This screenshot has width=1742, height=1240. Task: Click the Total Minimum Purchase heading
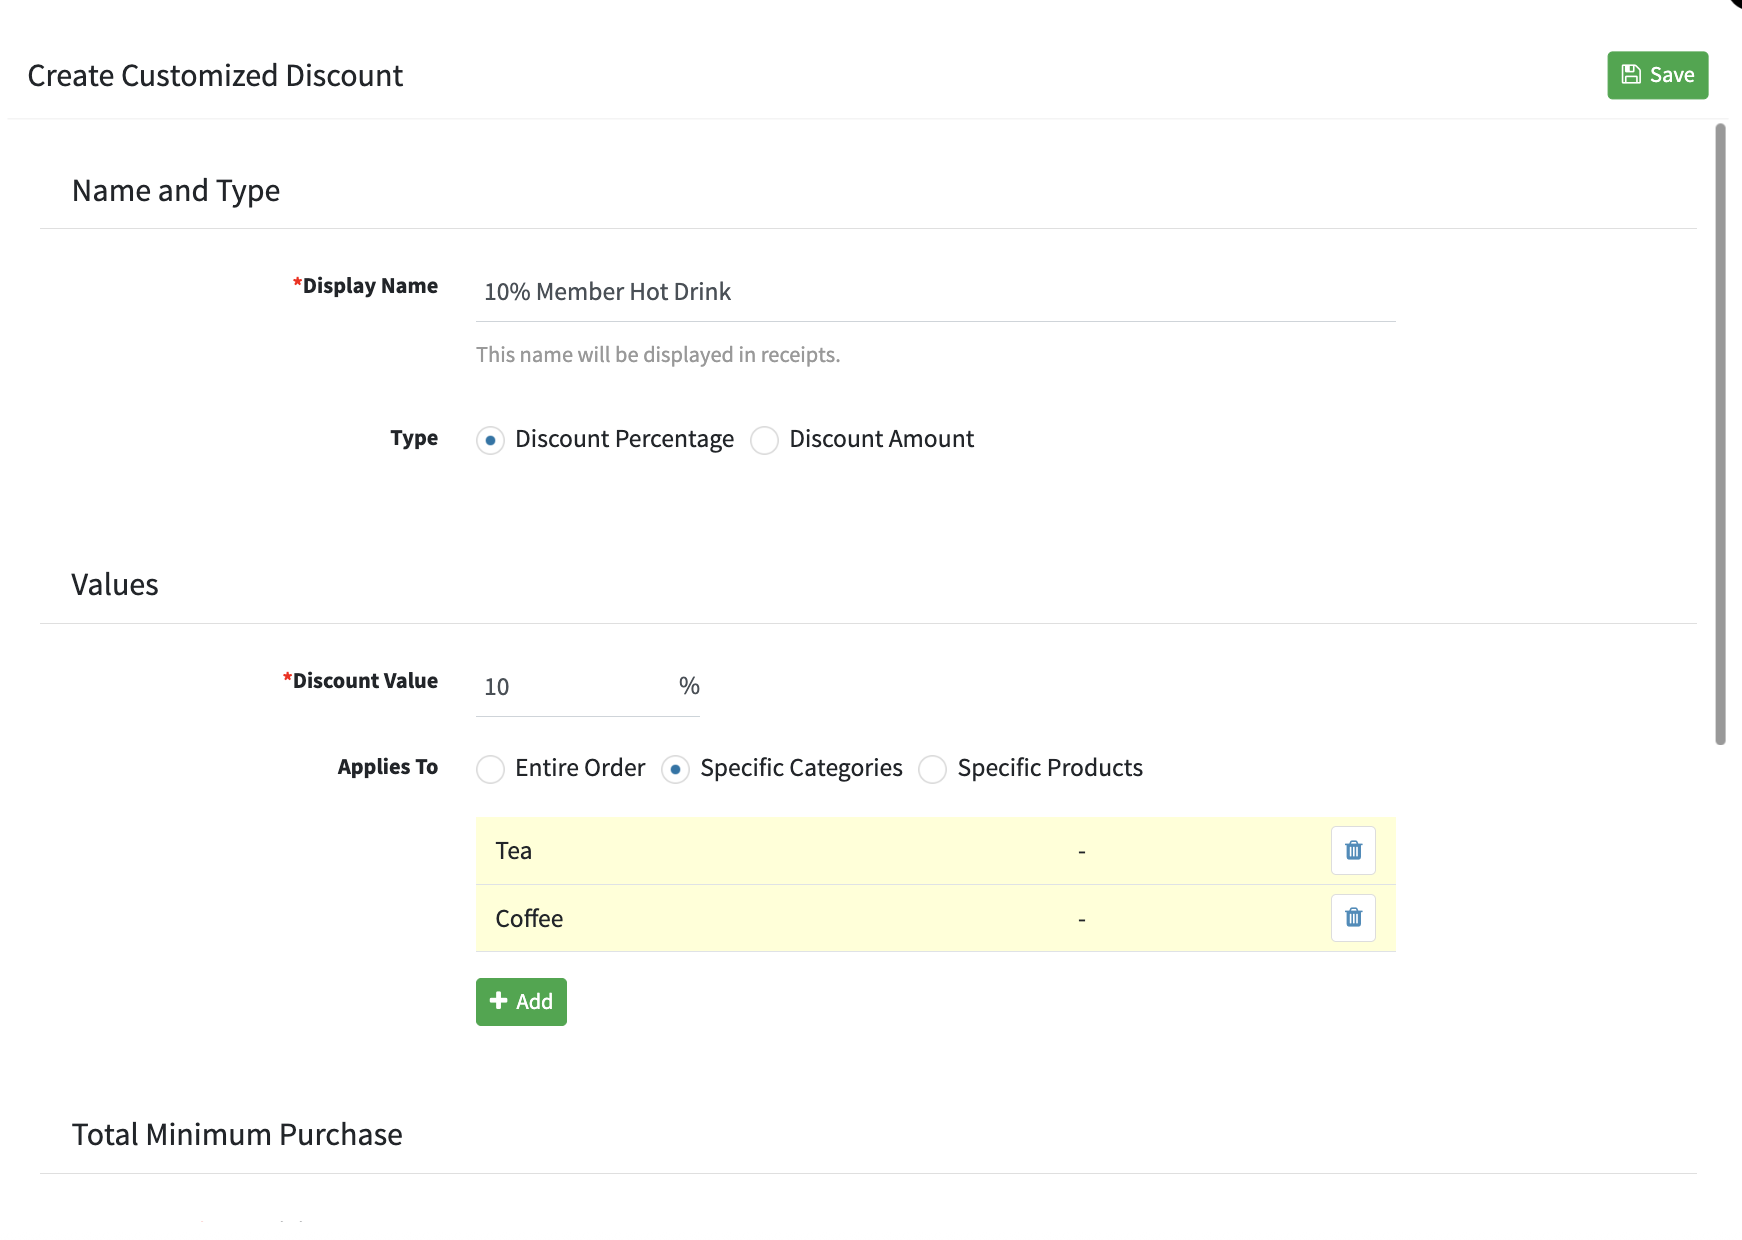[237, 1134]
